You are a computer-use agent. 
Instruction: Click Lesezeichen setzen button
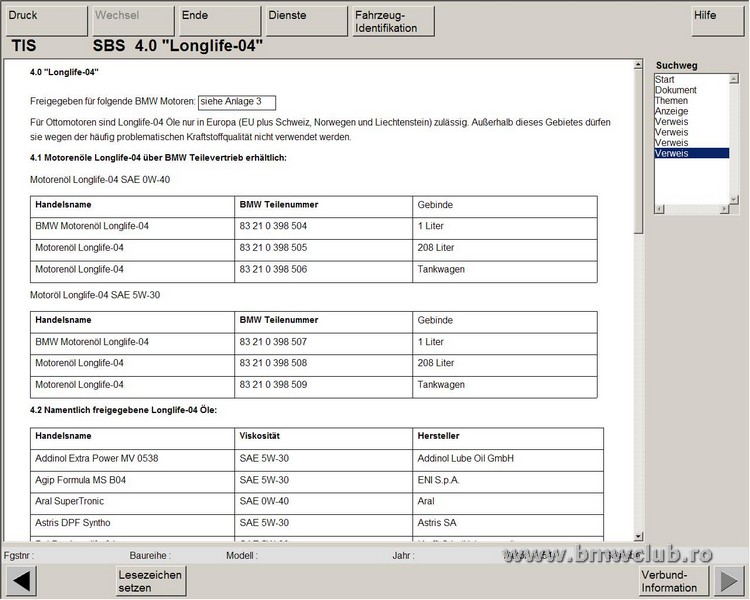tap(151, 581)
